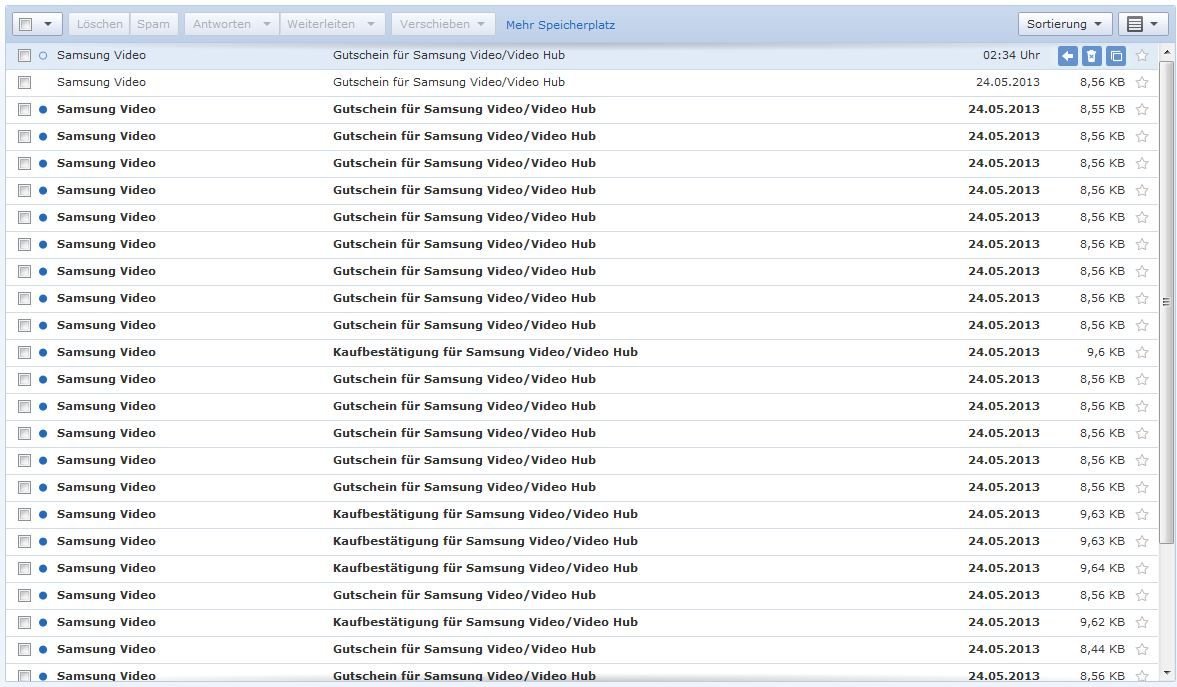Click the date 24.05.2013 on the 9,62 KB row
The width and height of the screenshot is (1177, 687).
[x=1004, y=622]
